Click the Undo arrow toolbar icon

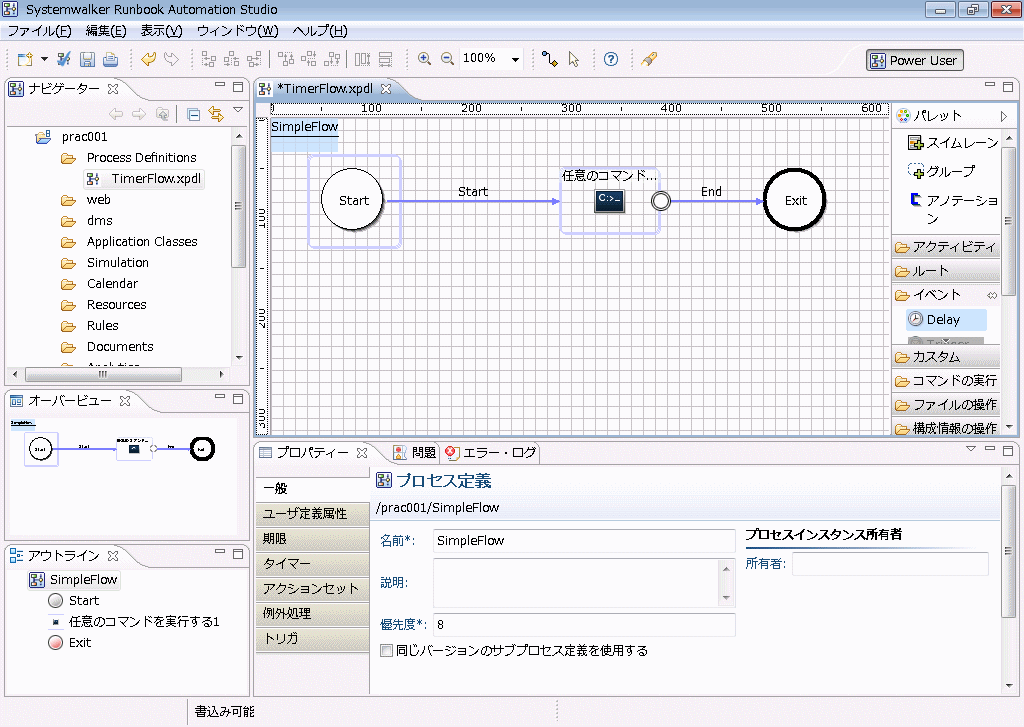pos(148,59)
